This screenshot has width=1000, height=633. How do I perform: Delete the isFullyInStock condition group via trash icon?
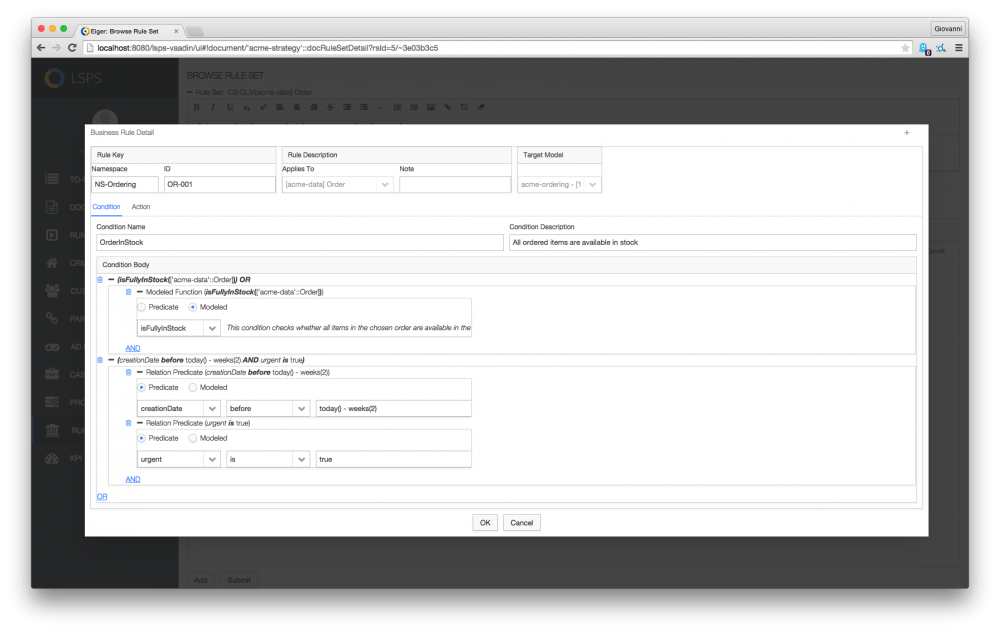click(x=99, y=279)
